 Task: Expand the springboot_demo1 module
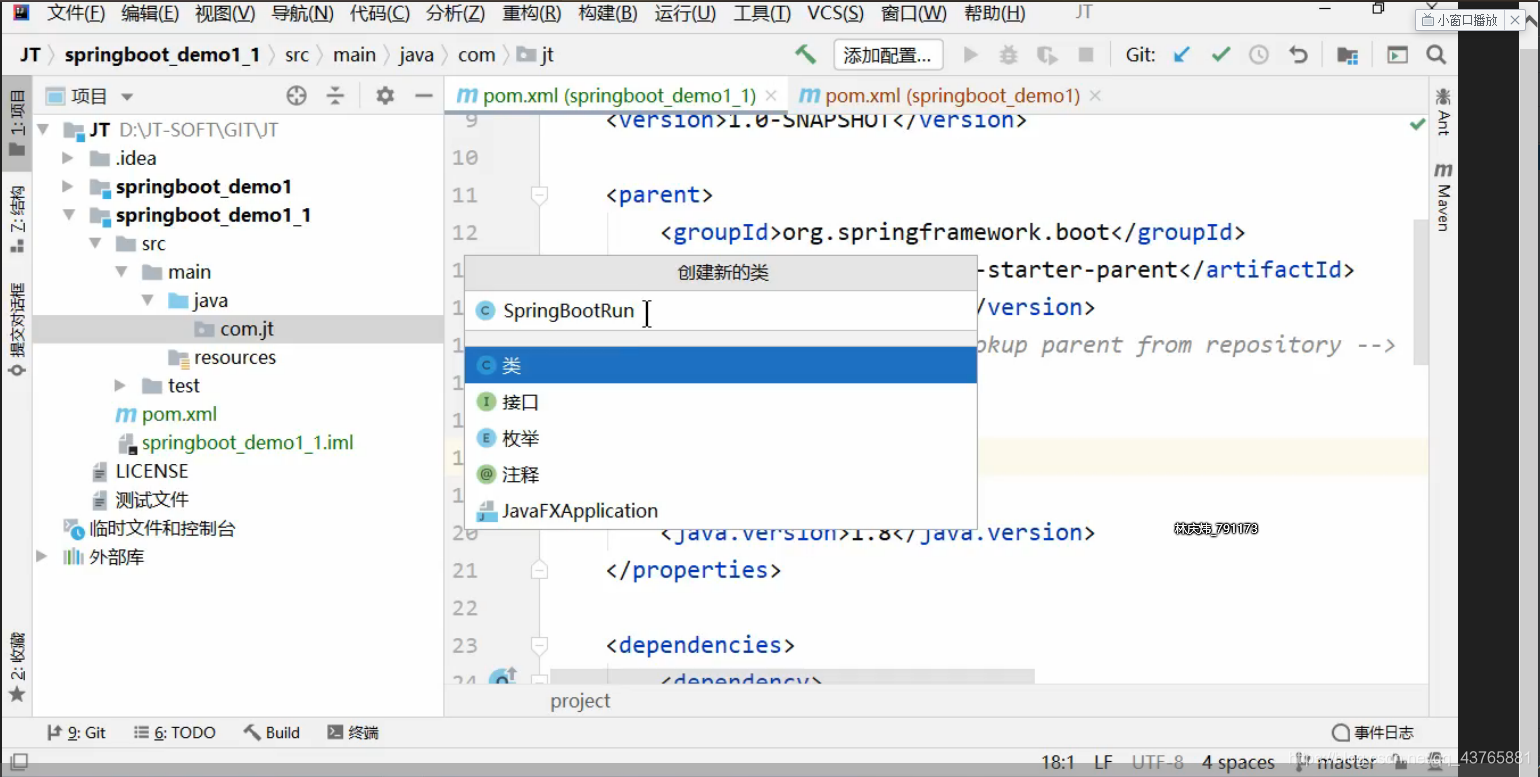pyautogui.click(x=68, y=186)
